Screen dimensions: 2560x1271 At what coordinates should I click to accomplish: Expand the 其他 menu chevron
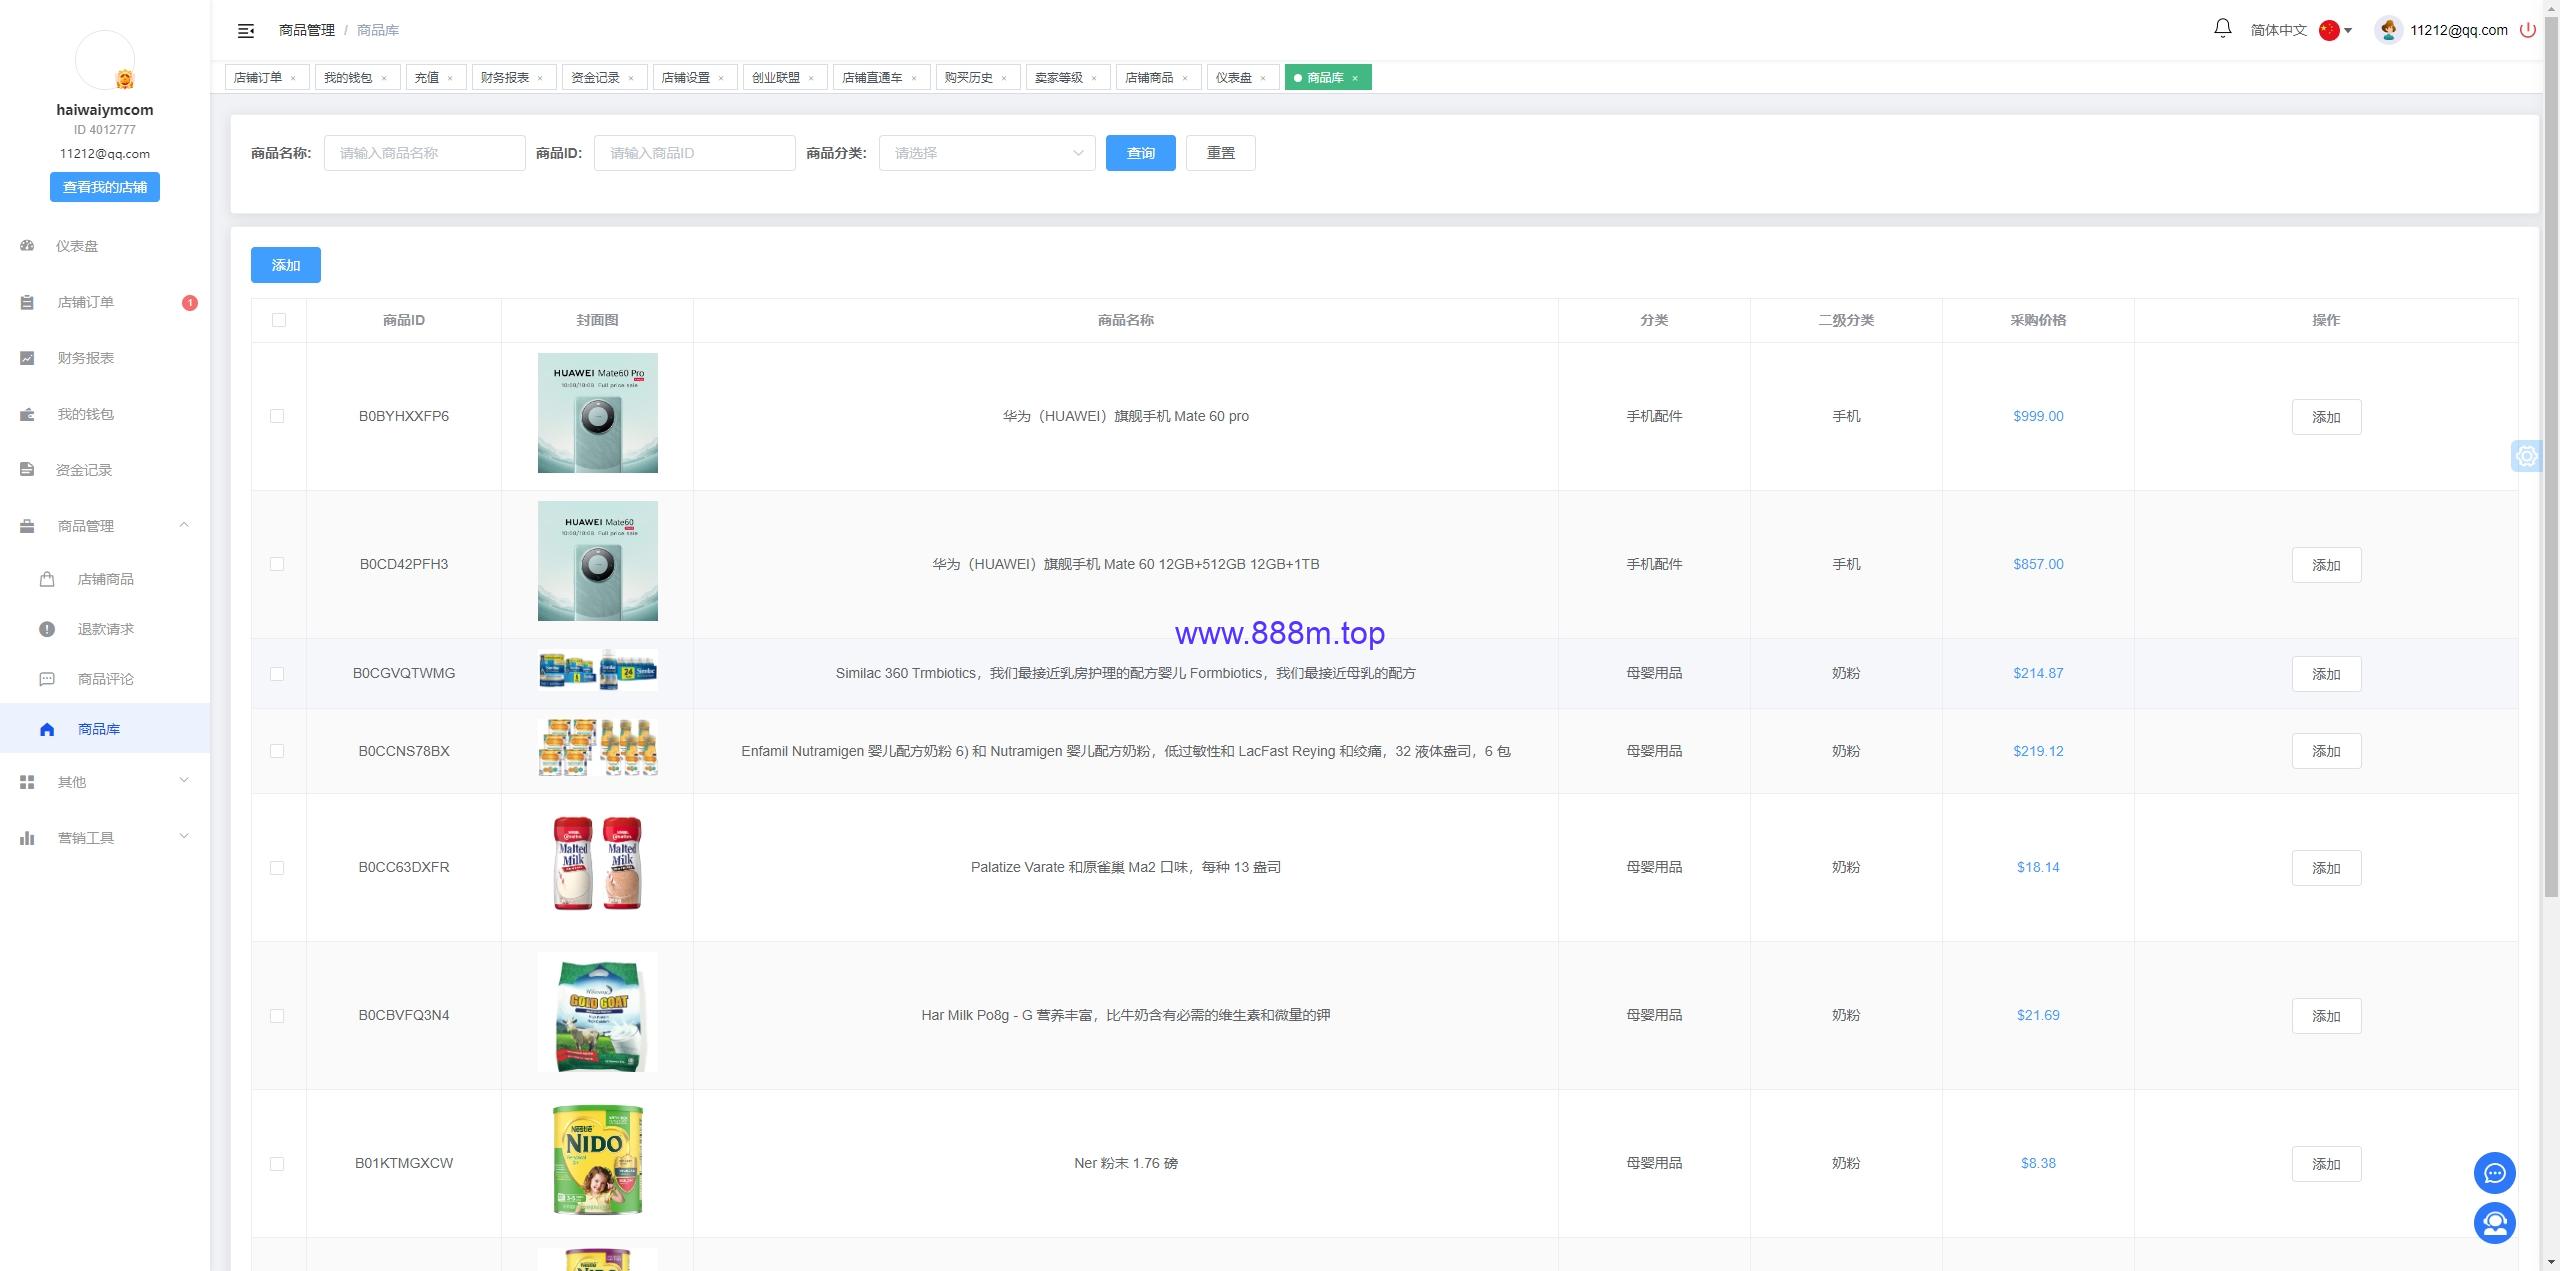(184, 781)
